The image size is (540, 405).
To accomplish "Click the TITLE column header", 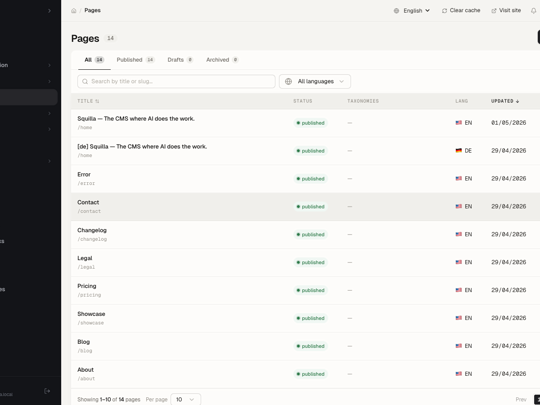I will click(88, 101).
